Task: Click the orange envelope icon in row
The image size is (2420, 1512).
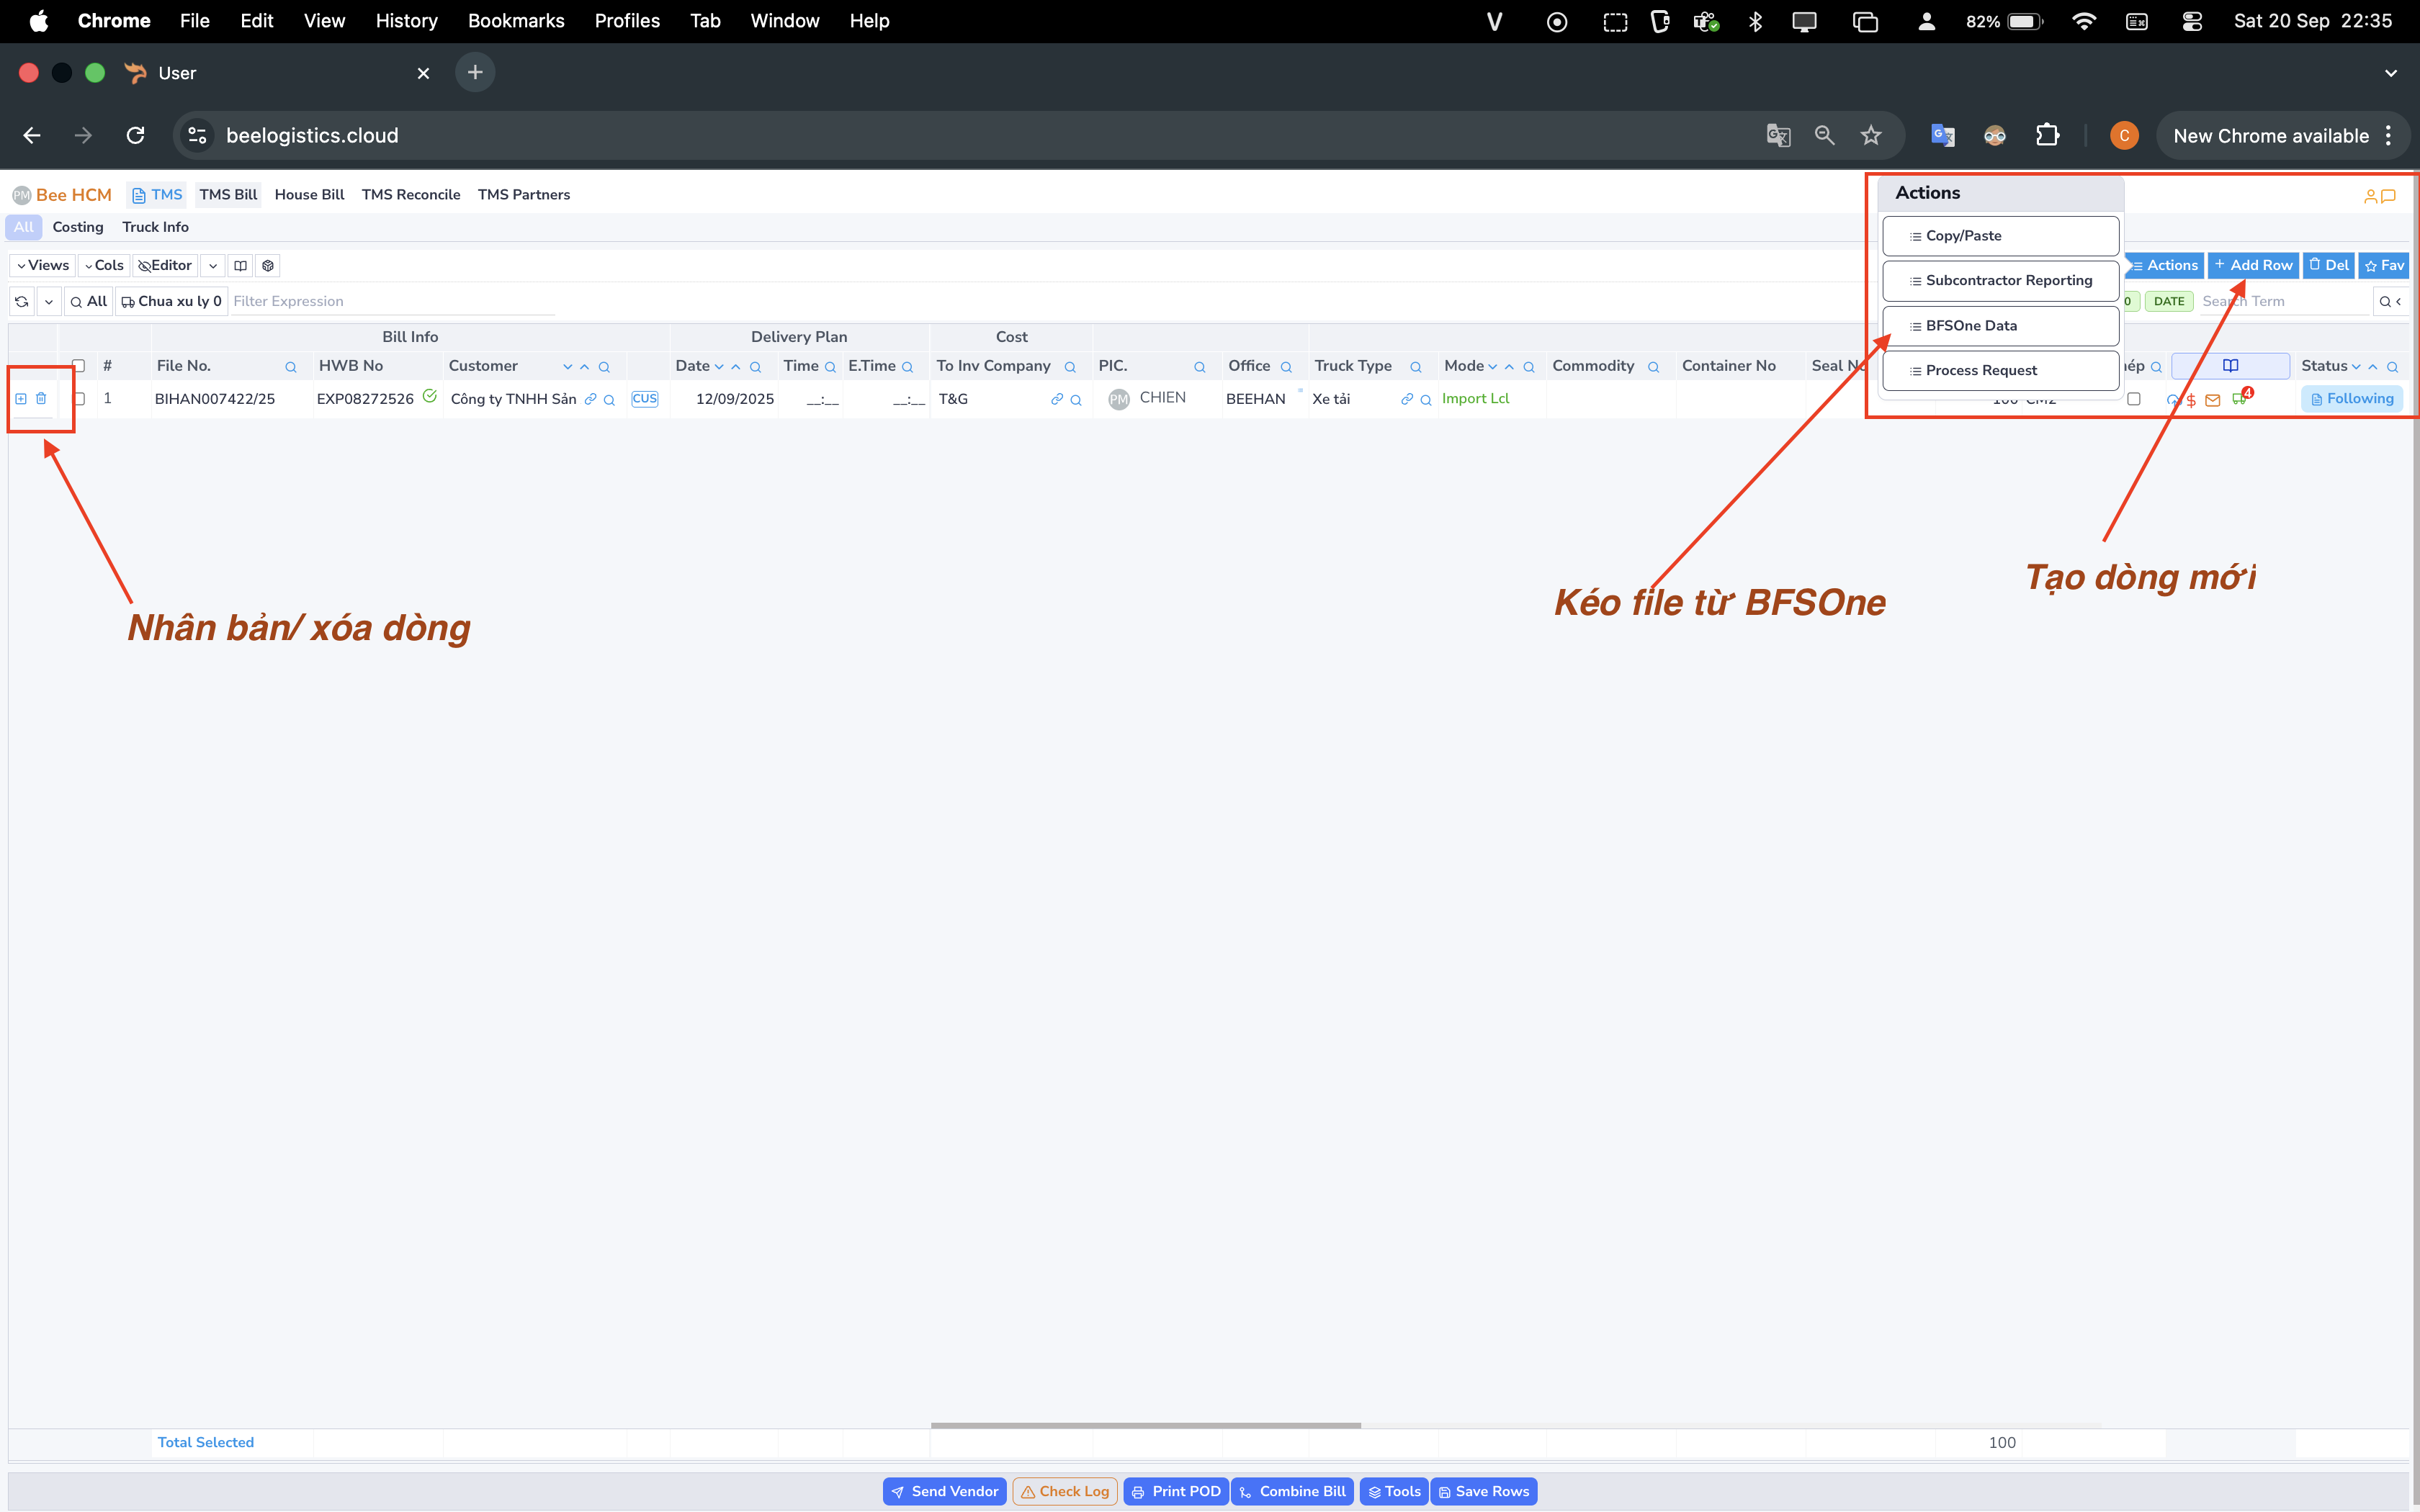Action: tap(2212, 400)
